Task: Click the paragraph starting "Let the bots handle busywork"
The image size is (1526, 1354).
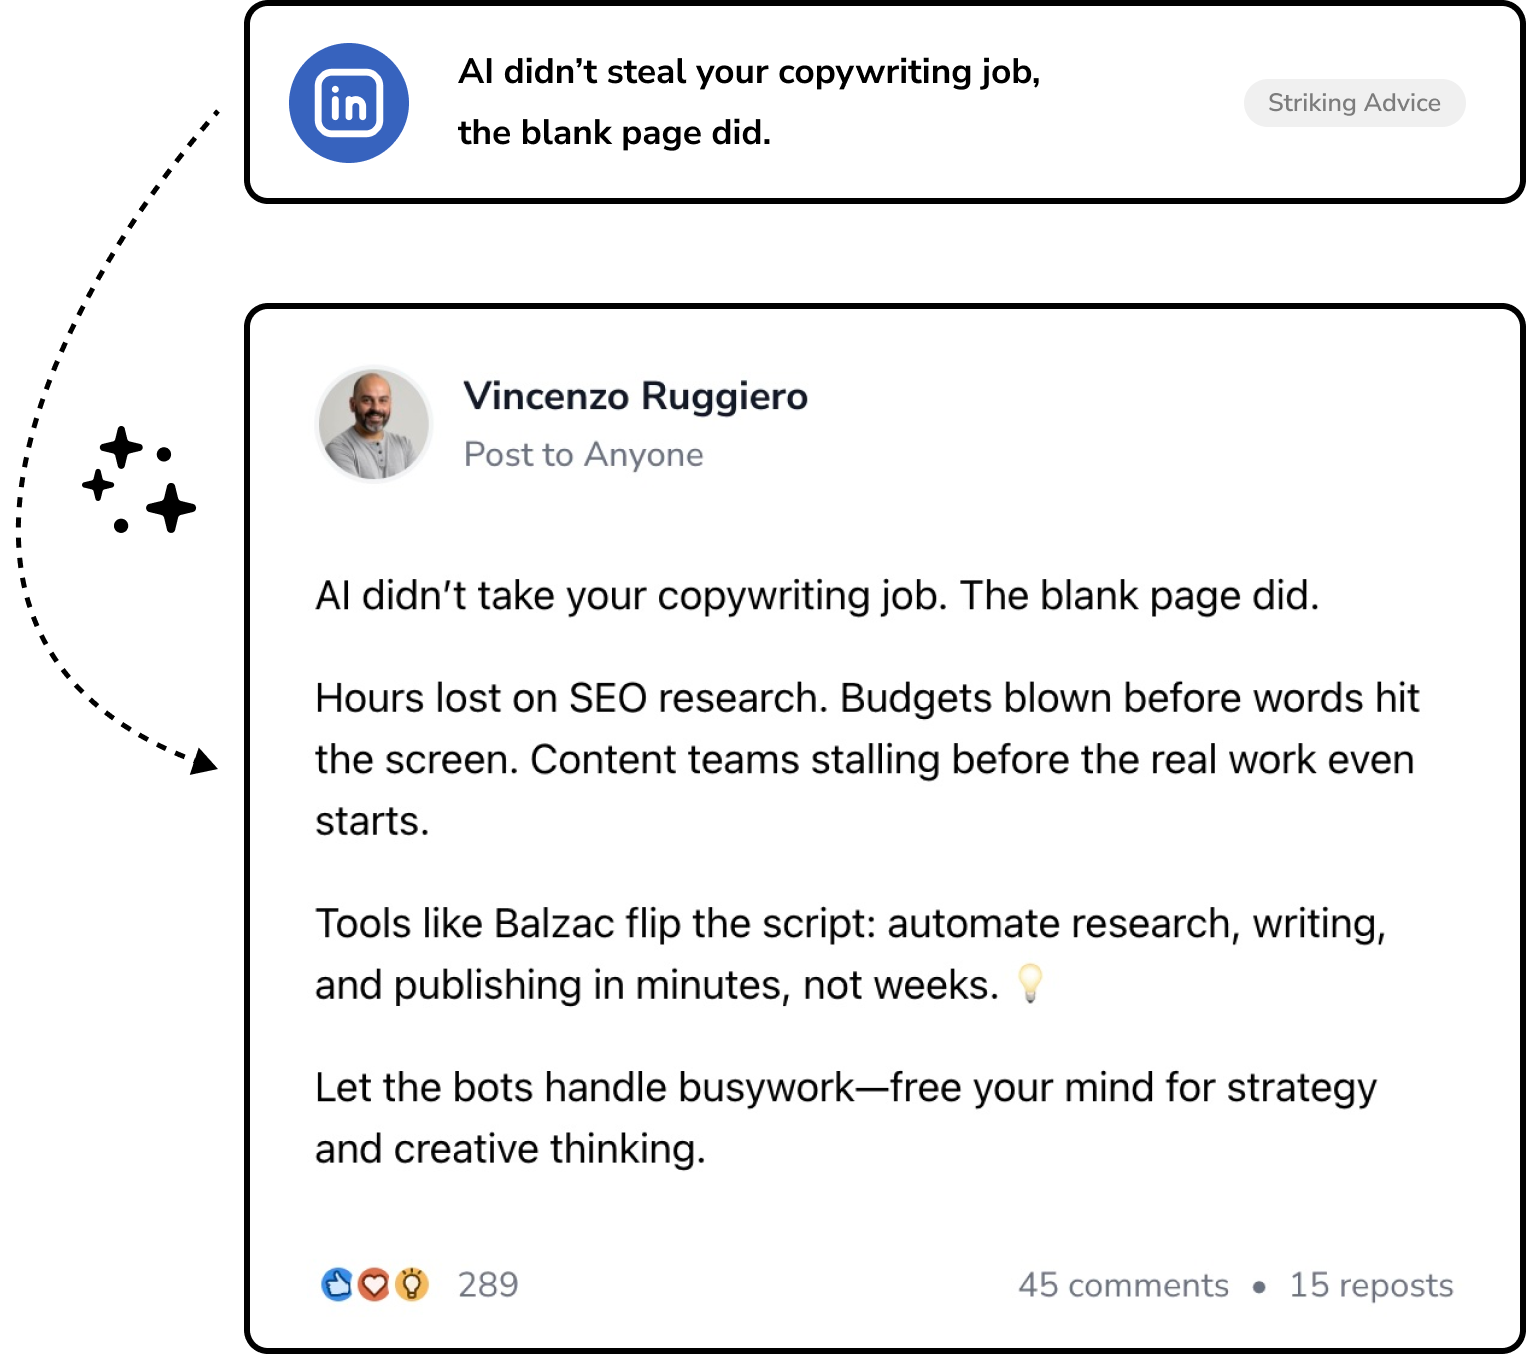Action: 846,1118
